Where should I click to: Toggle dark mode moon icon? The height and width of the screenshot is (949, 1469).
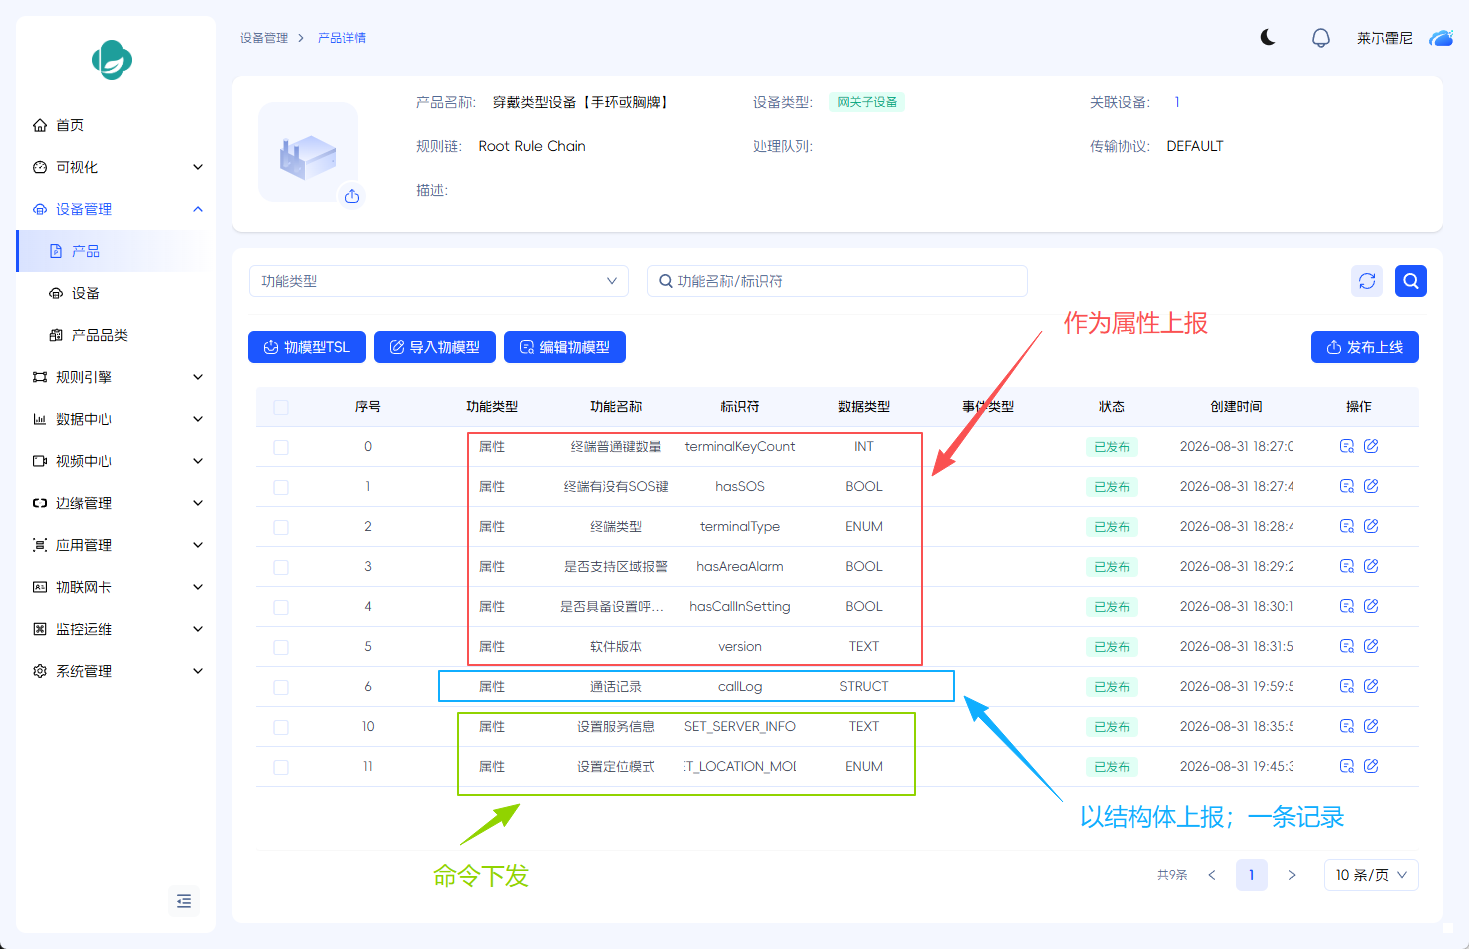1268,38
